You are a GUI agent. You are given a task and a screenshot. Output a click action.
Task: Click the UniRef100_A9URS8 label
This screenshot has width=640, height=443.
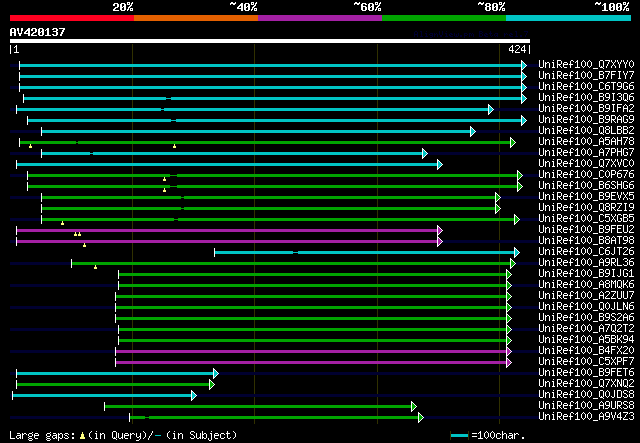tap(586, 406)
